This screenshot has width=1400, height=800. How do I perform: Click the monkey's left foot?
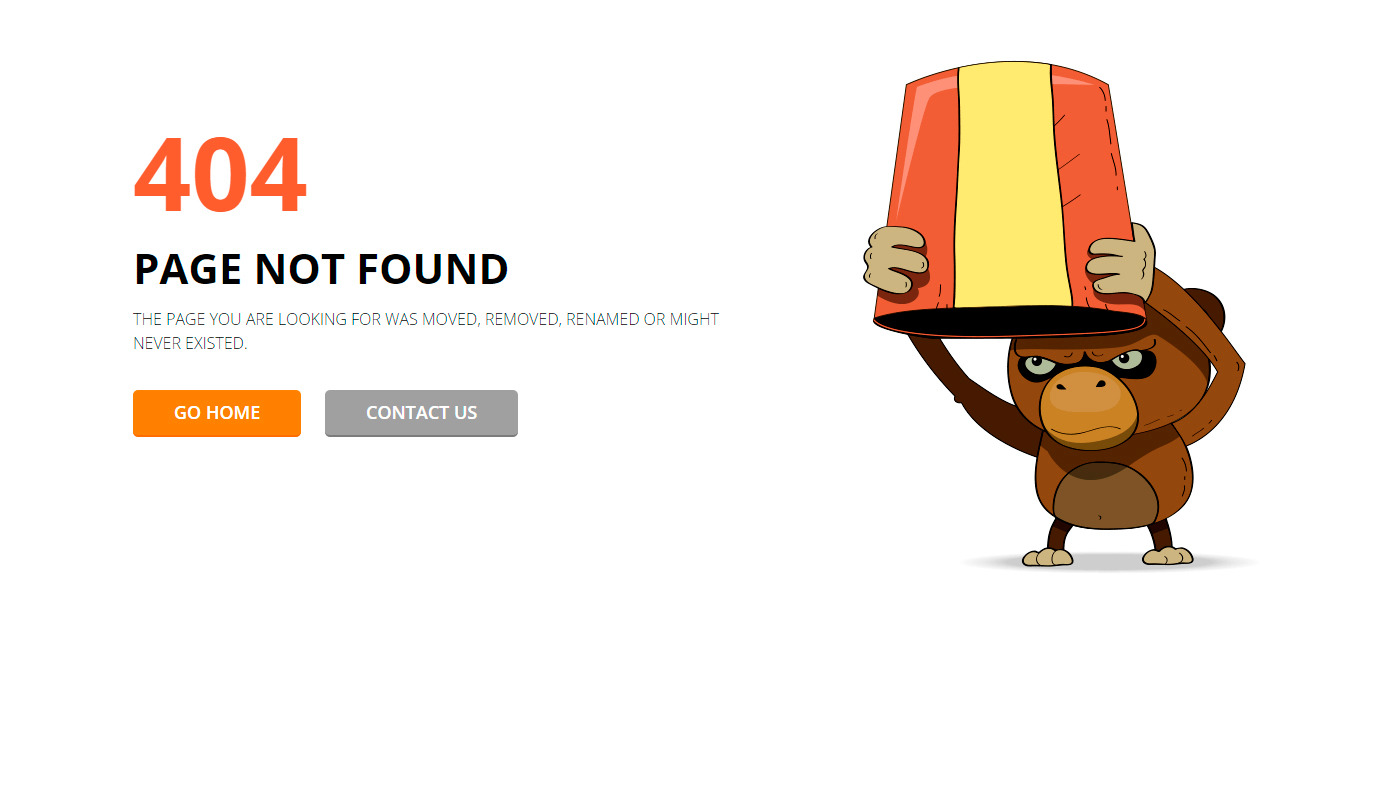coord(1046,556)
